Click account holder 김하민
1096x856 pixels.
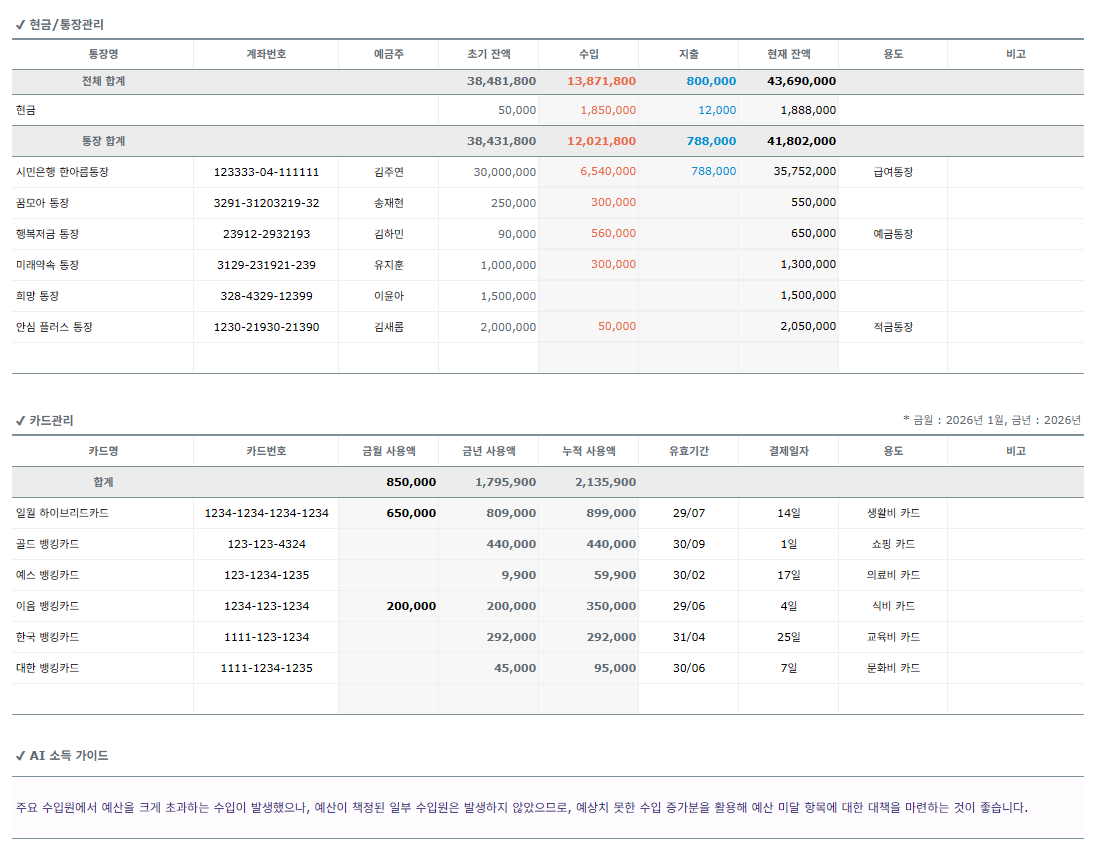click(x=389, y=234)
